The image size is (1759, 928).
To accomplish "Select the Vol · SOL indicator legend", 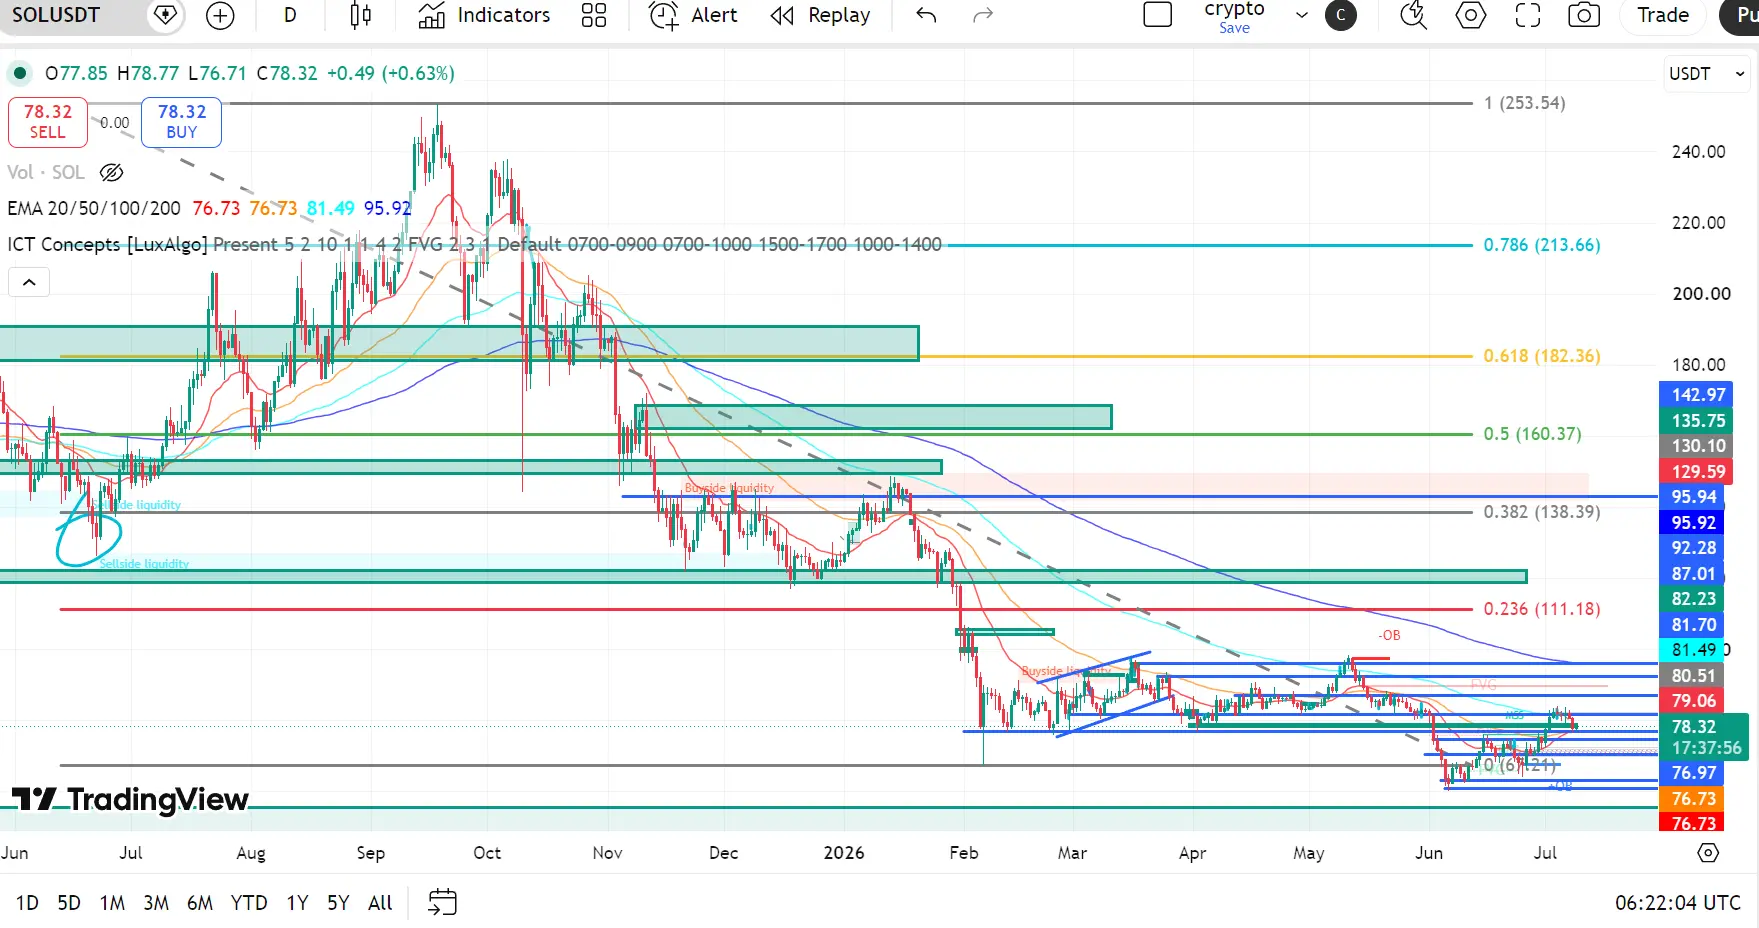I will tap(46, 172).
